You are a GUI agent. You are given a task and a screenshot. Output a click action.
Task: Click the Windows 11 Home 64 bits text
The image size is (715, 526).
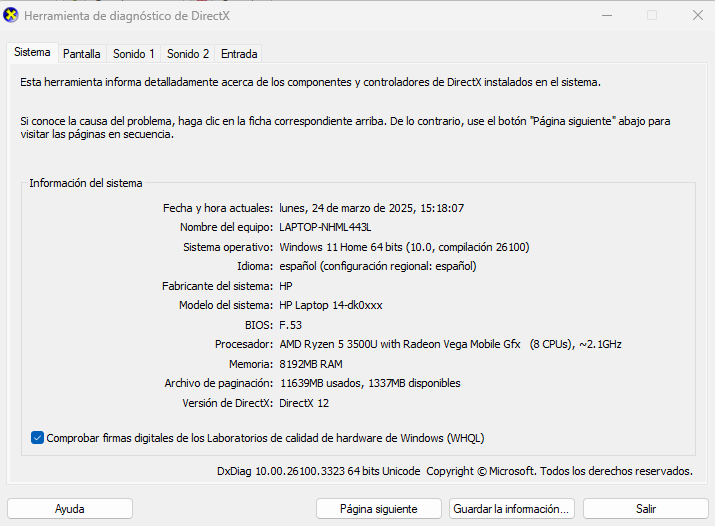[341, 247]
